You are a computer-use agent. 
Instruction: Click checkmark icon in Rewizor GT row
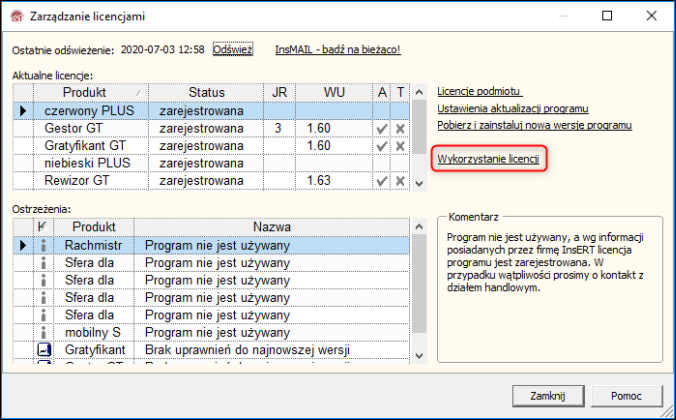click(382, 181)
